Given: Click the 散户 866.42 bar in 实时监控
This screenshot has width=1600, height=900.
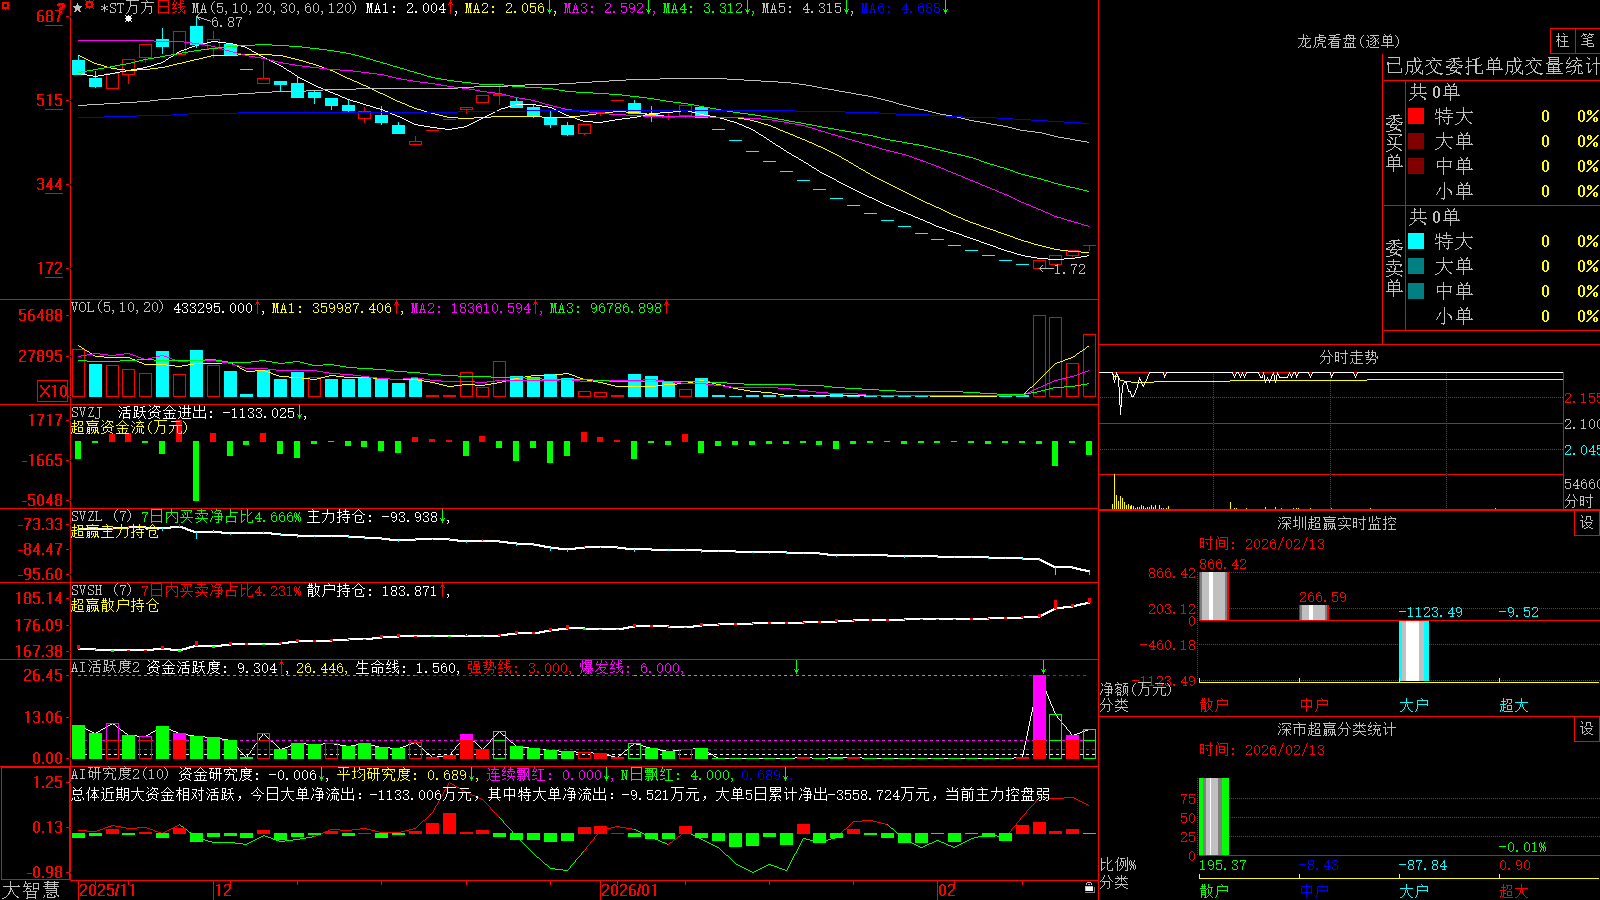Looking at the screenshot, I should point(1213,596).
